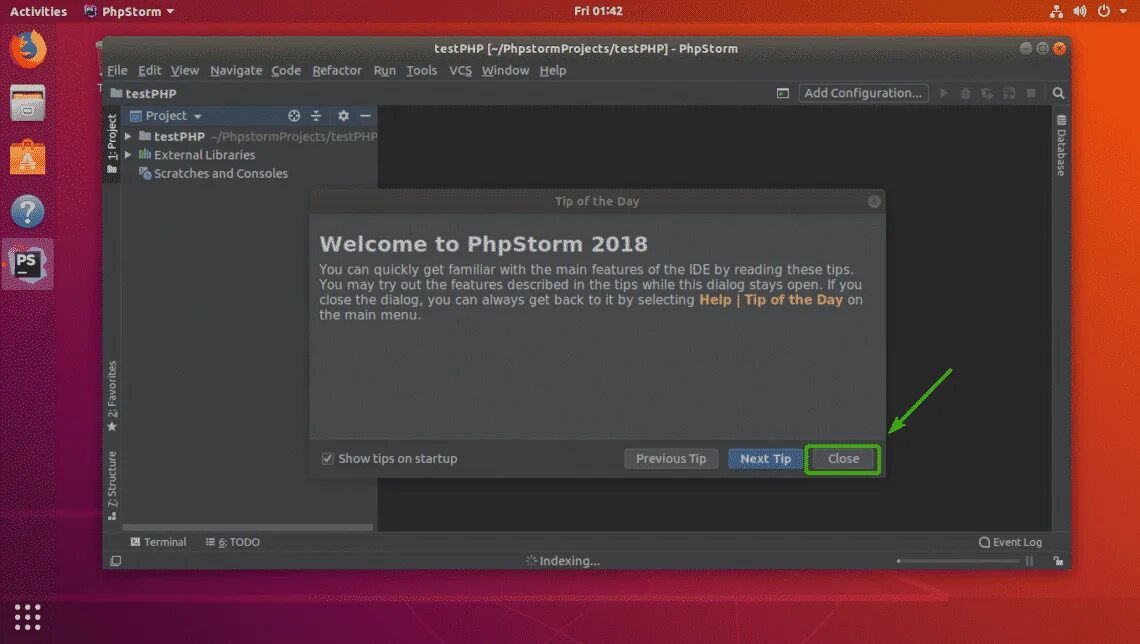Open the File menu
The height and width of the screenshot is (644, 1140).
117,71
